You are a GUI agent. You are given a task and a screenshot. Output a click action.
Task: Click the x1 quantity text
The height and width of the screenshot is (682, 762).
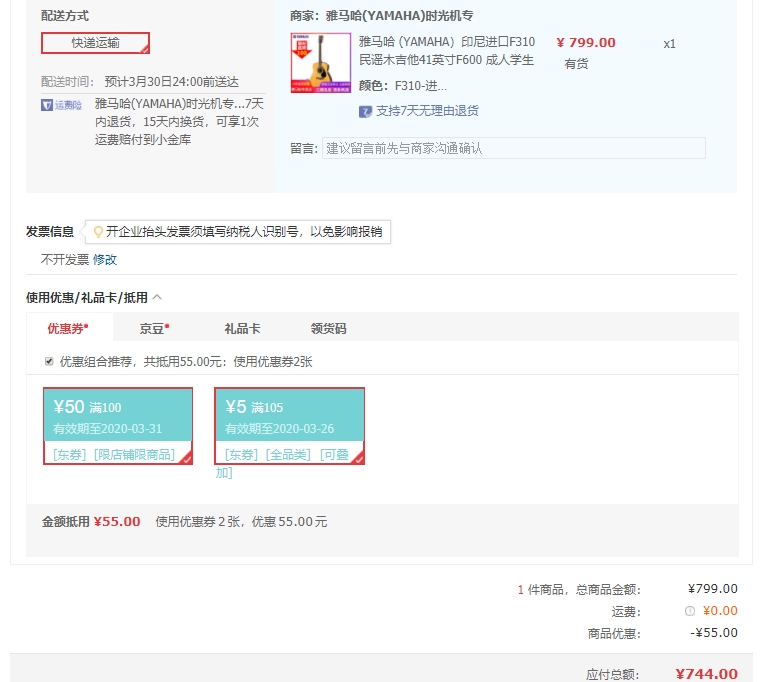pos(670,44)
